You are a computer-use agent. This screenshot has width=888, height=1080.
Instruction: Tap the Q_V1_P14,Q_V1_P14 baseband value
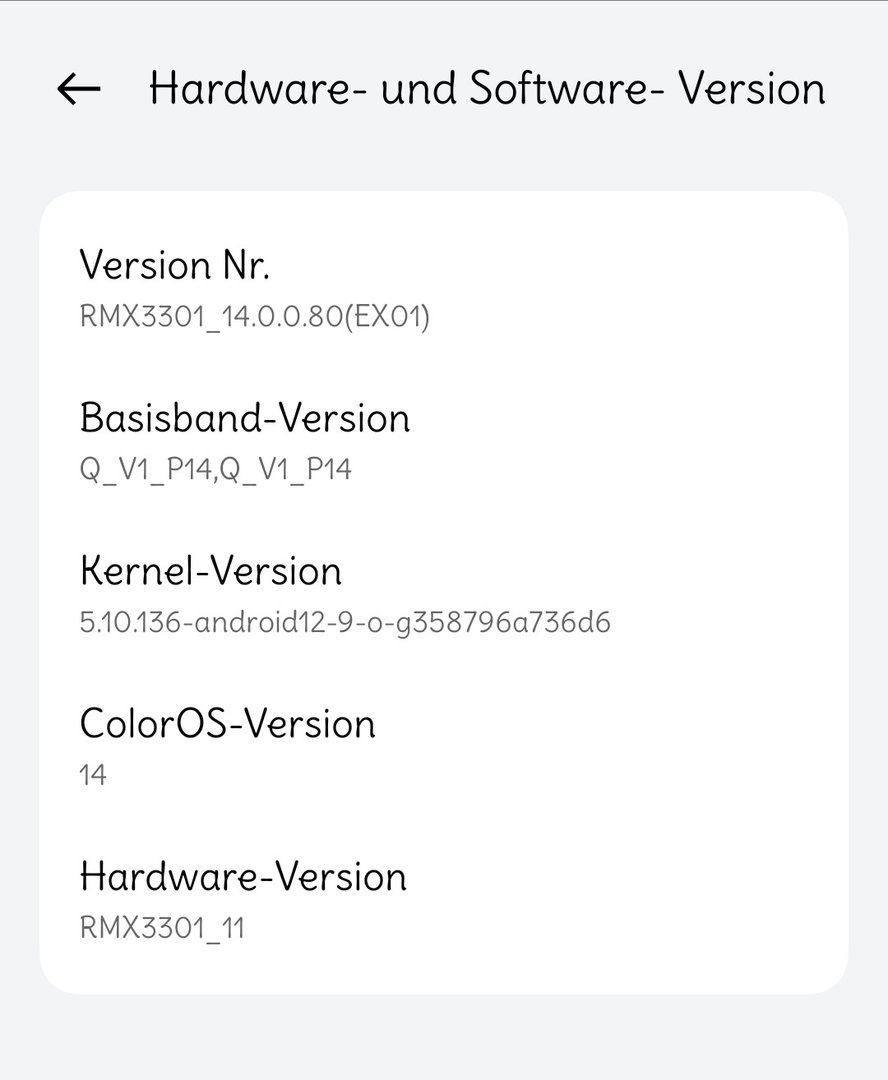216,470
